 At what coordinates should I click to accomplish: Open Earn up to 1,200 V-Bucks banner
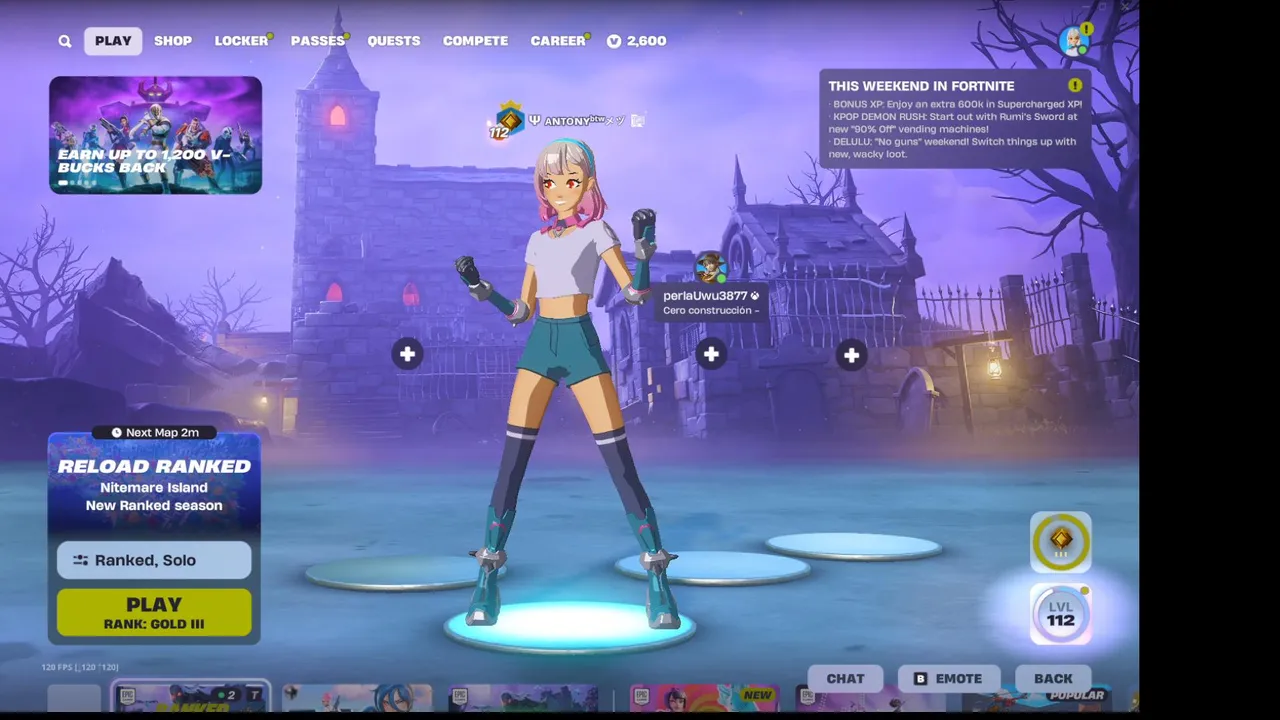(156, 135)
